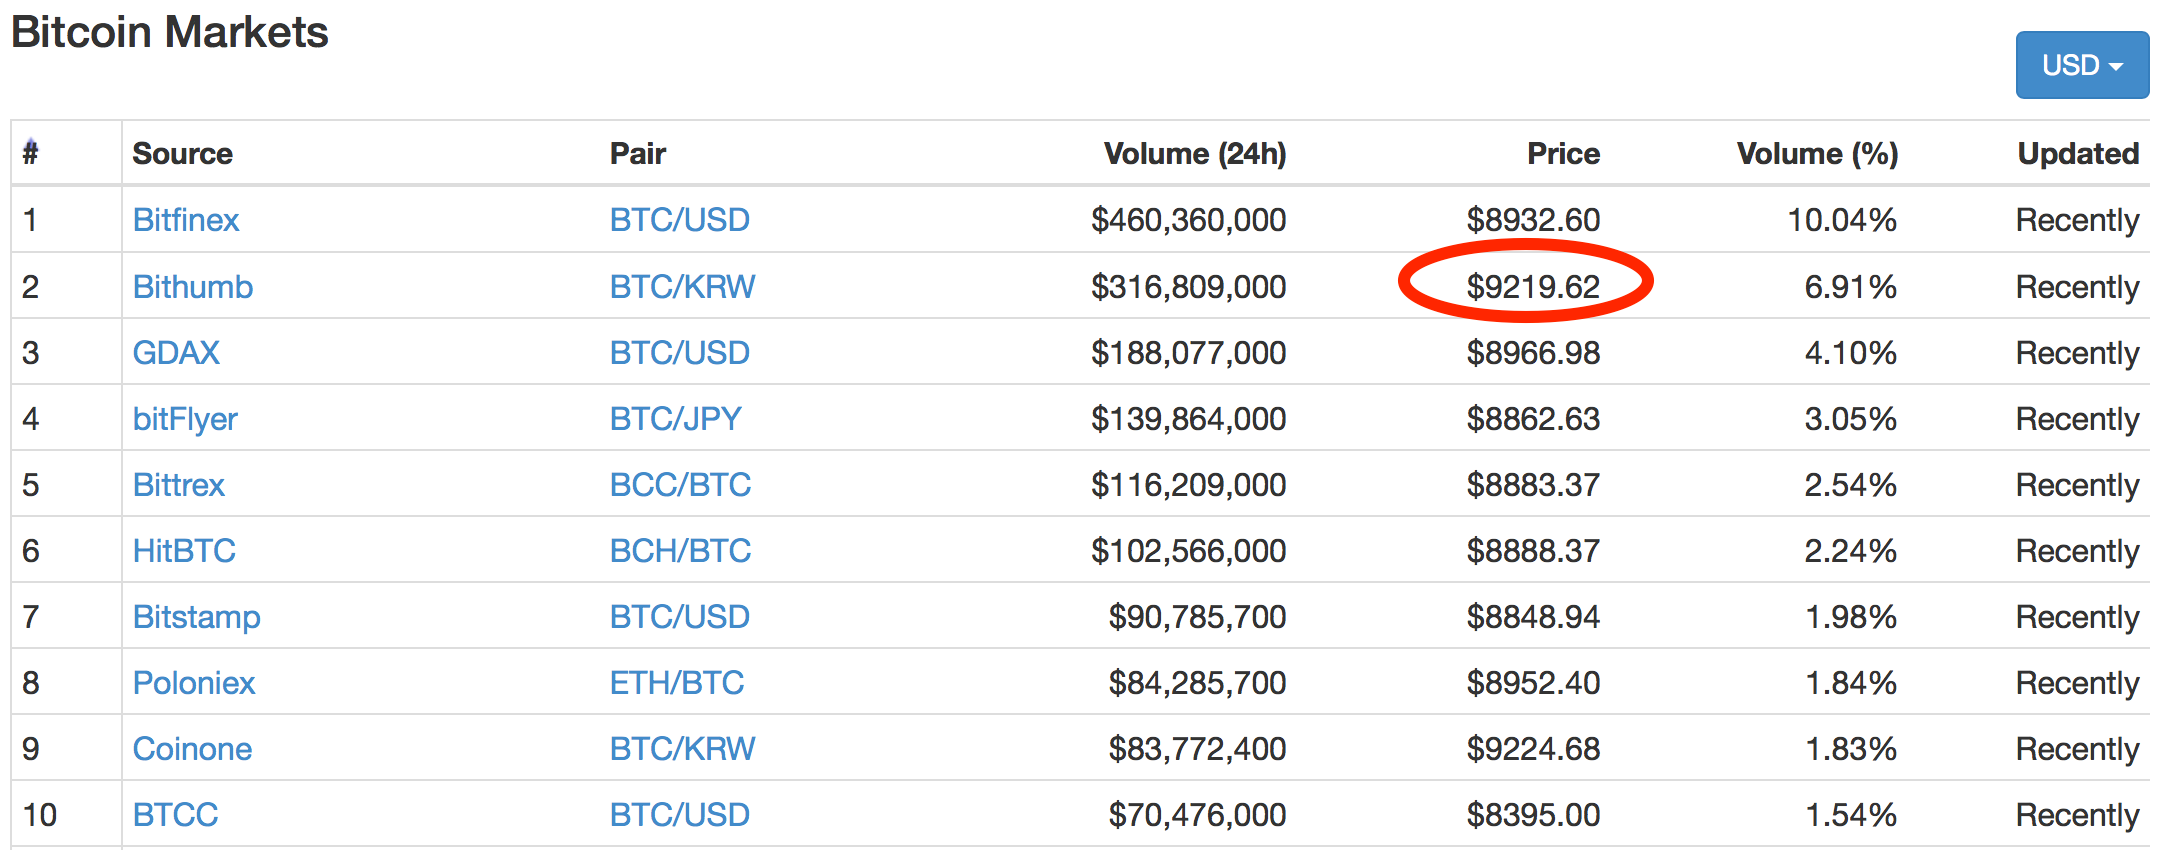Open the BCC/BTC pair link
This screenshot has width=2158, height=850.
click(x=681, y=485)
